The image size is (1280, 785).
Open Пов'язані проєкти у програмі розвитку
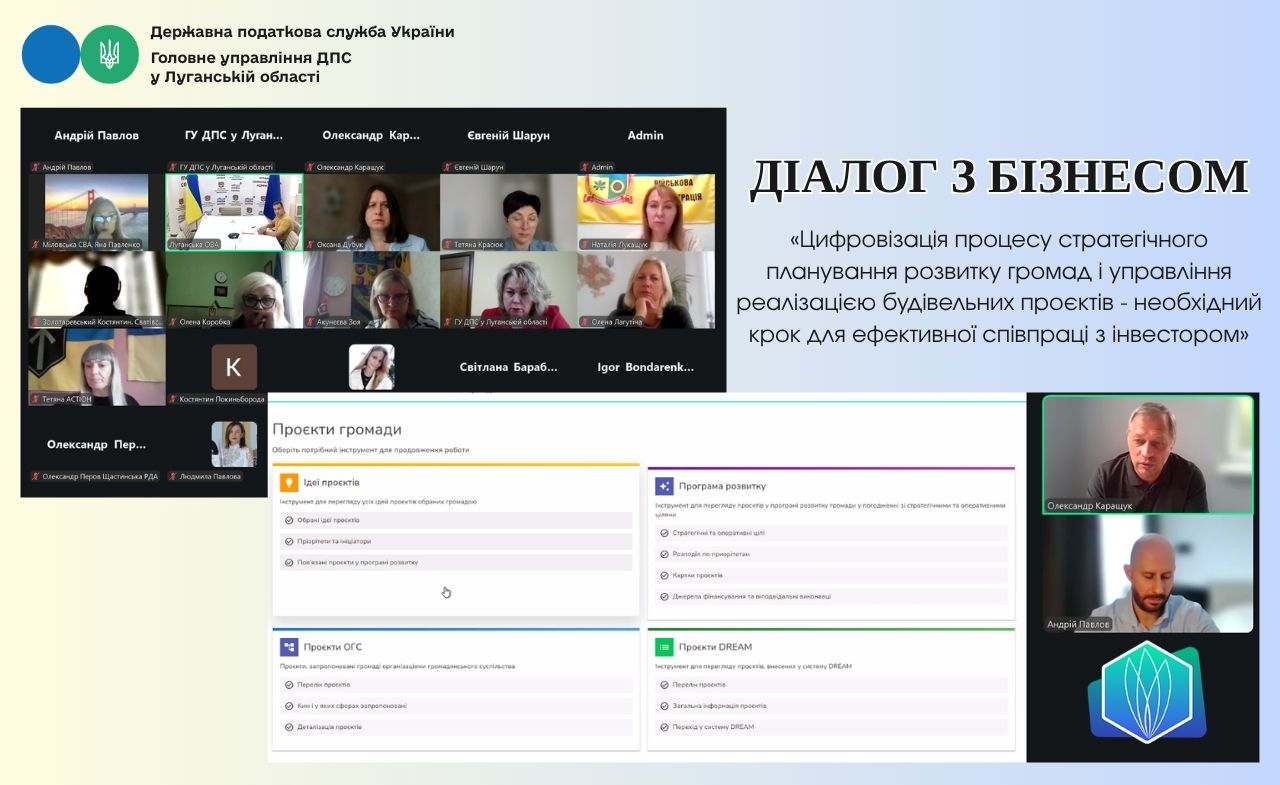pyautogui.click(x=456, y=562)
